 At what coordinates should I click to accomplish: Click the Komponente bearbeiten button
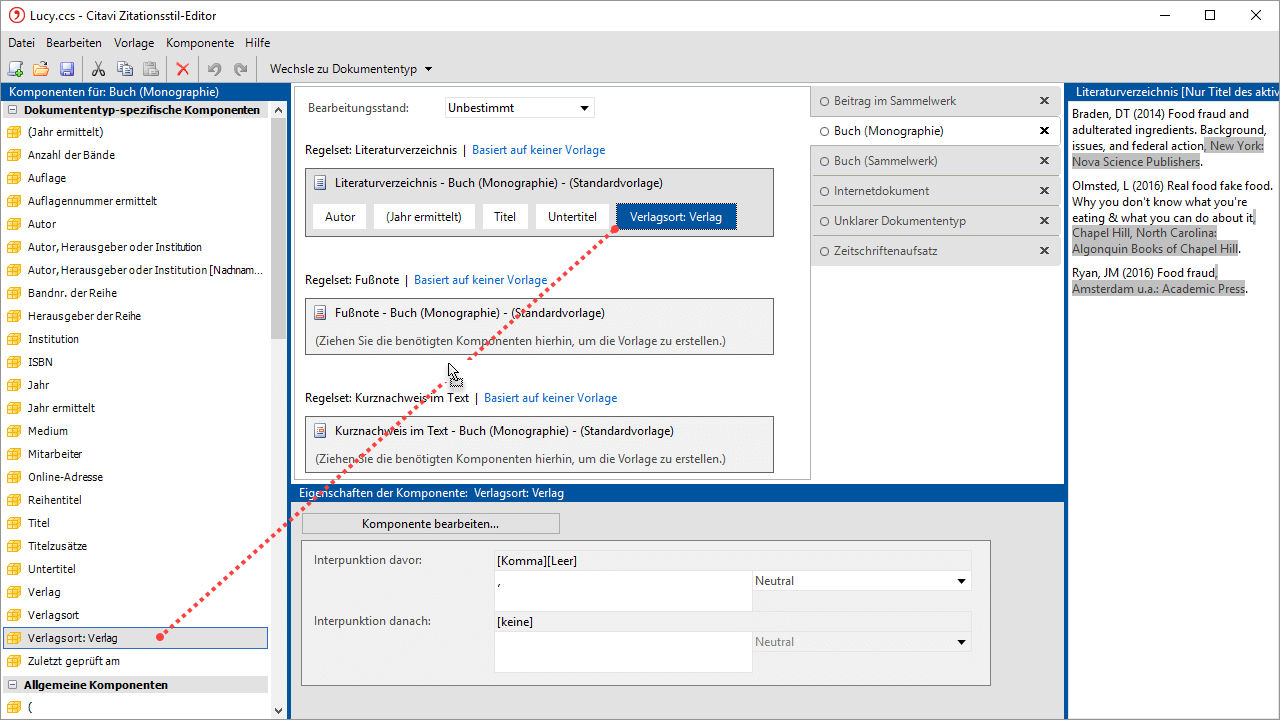(x=430, y=524)
